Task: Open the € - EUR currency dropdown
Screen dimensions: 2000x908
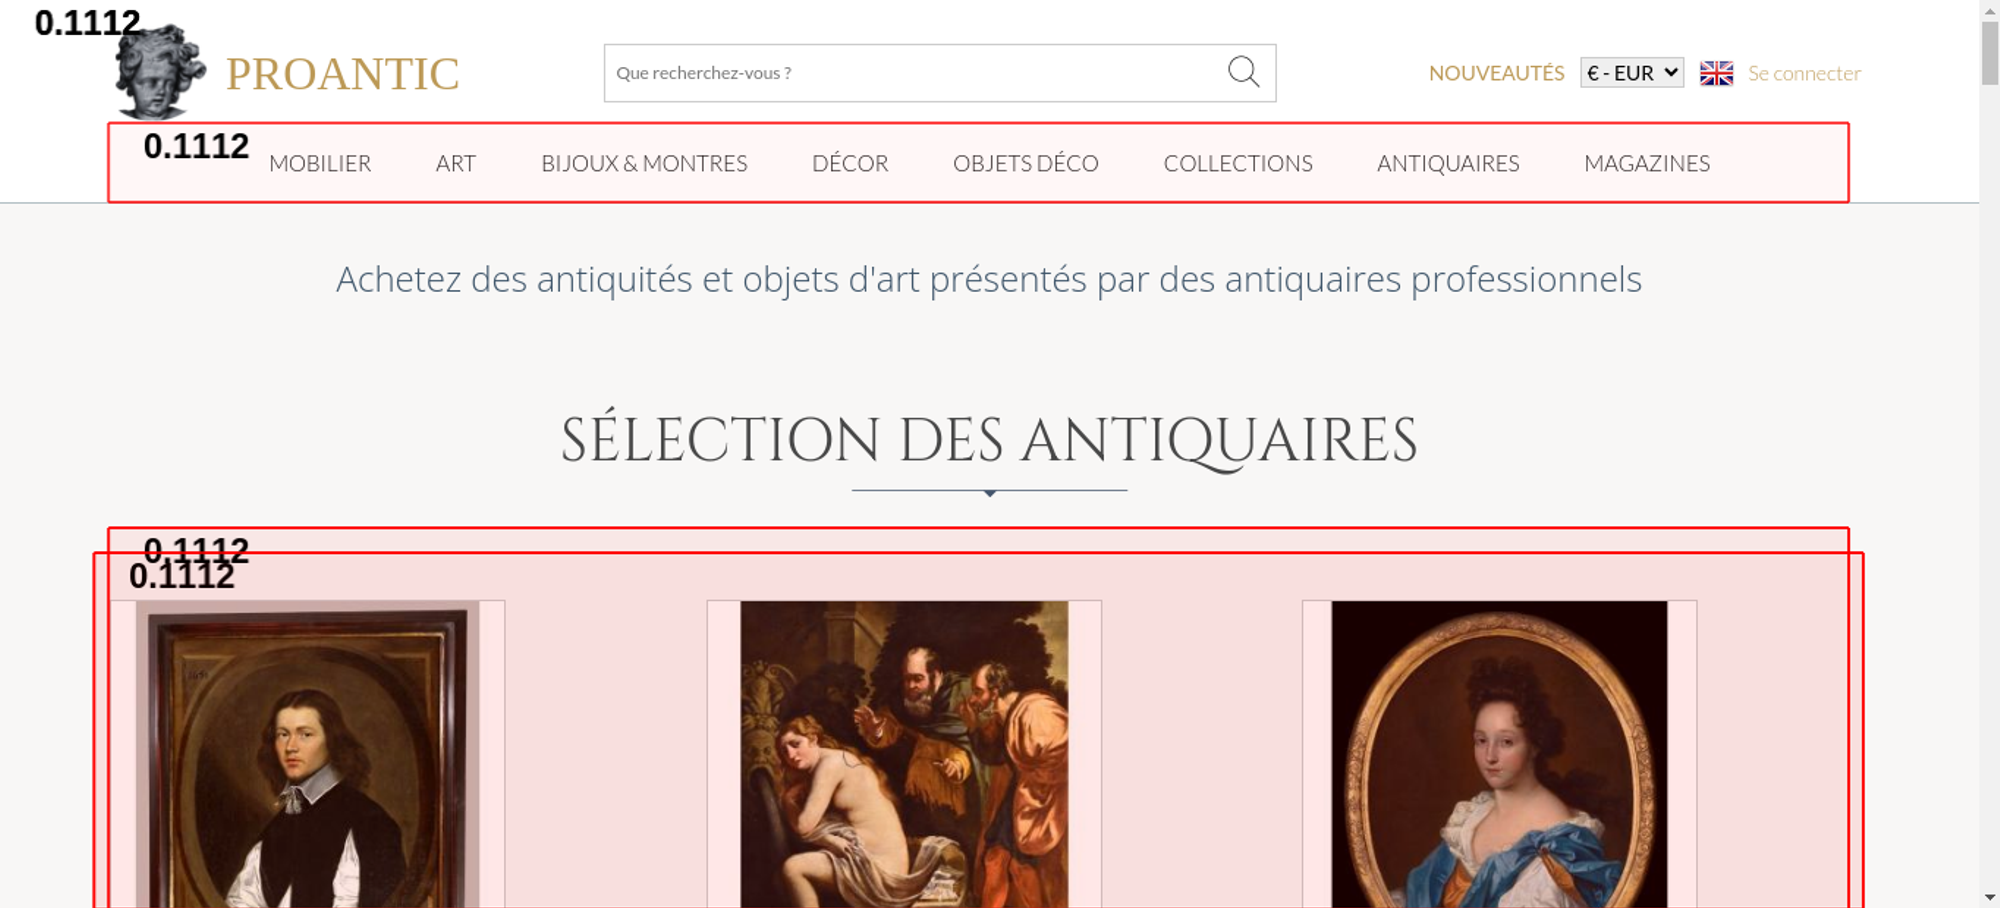Action: (1632, 73)
